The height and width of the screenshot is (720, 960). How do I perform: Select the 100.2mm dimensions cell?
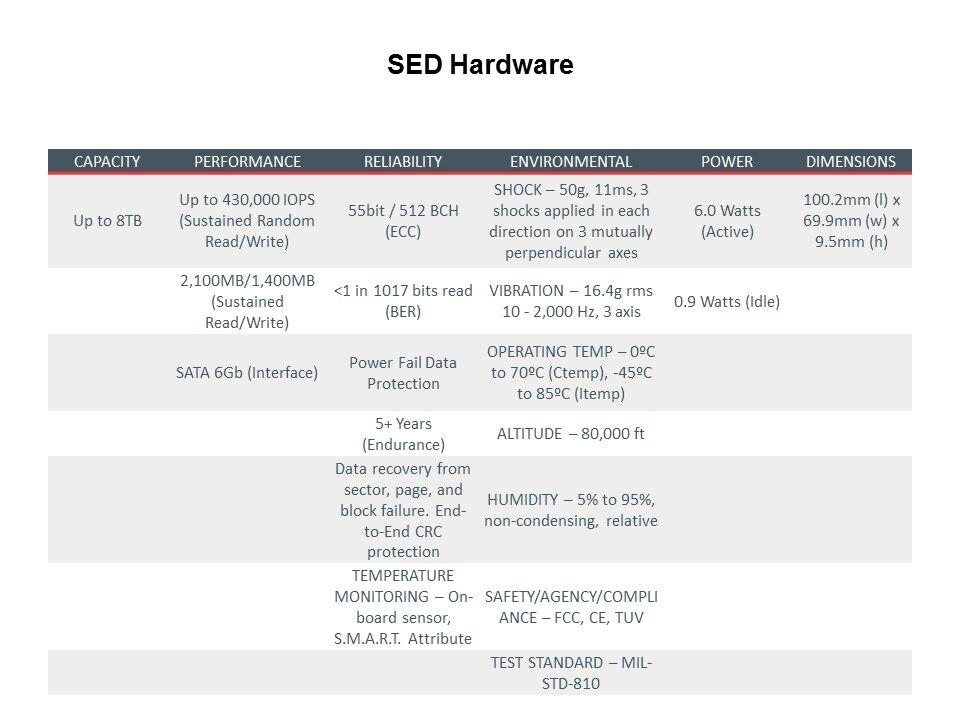click(x=851, y=221)
